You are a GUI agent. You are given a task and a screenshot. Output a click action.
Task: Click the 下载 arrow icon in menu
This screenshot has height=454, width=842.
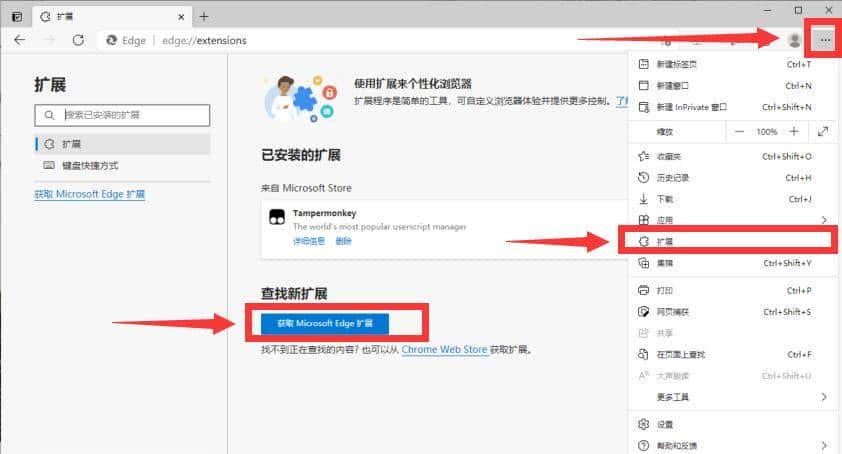coord(643,199)
